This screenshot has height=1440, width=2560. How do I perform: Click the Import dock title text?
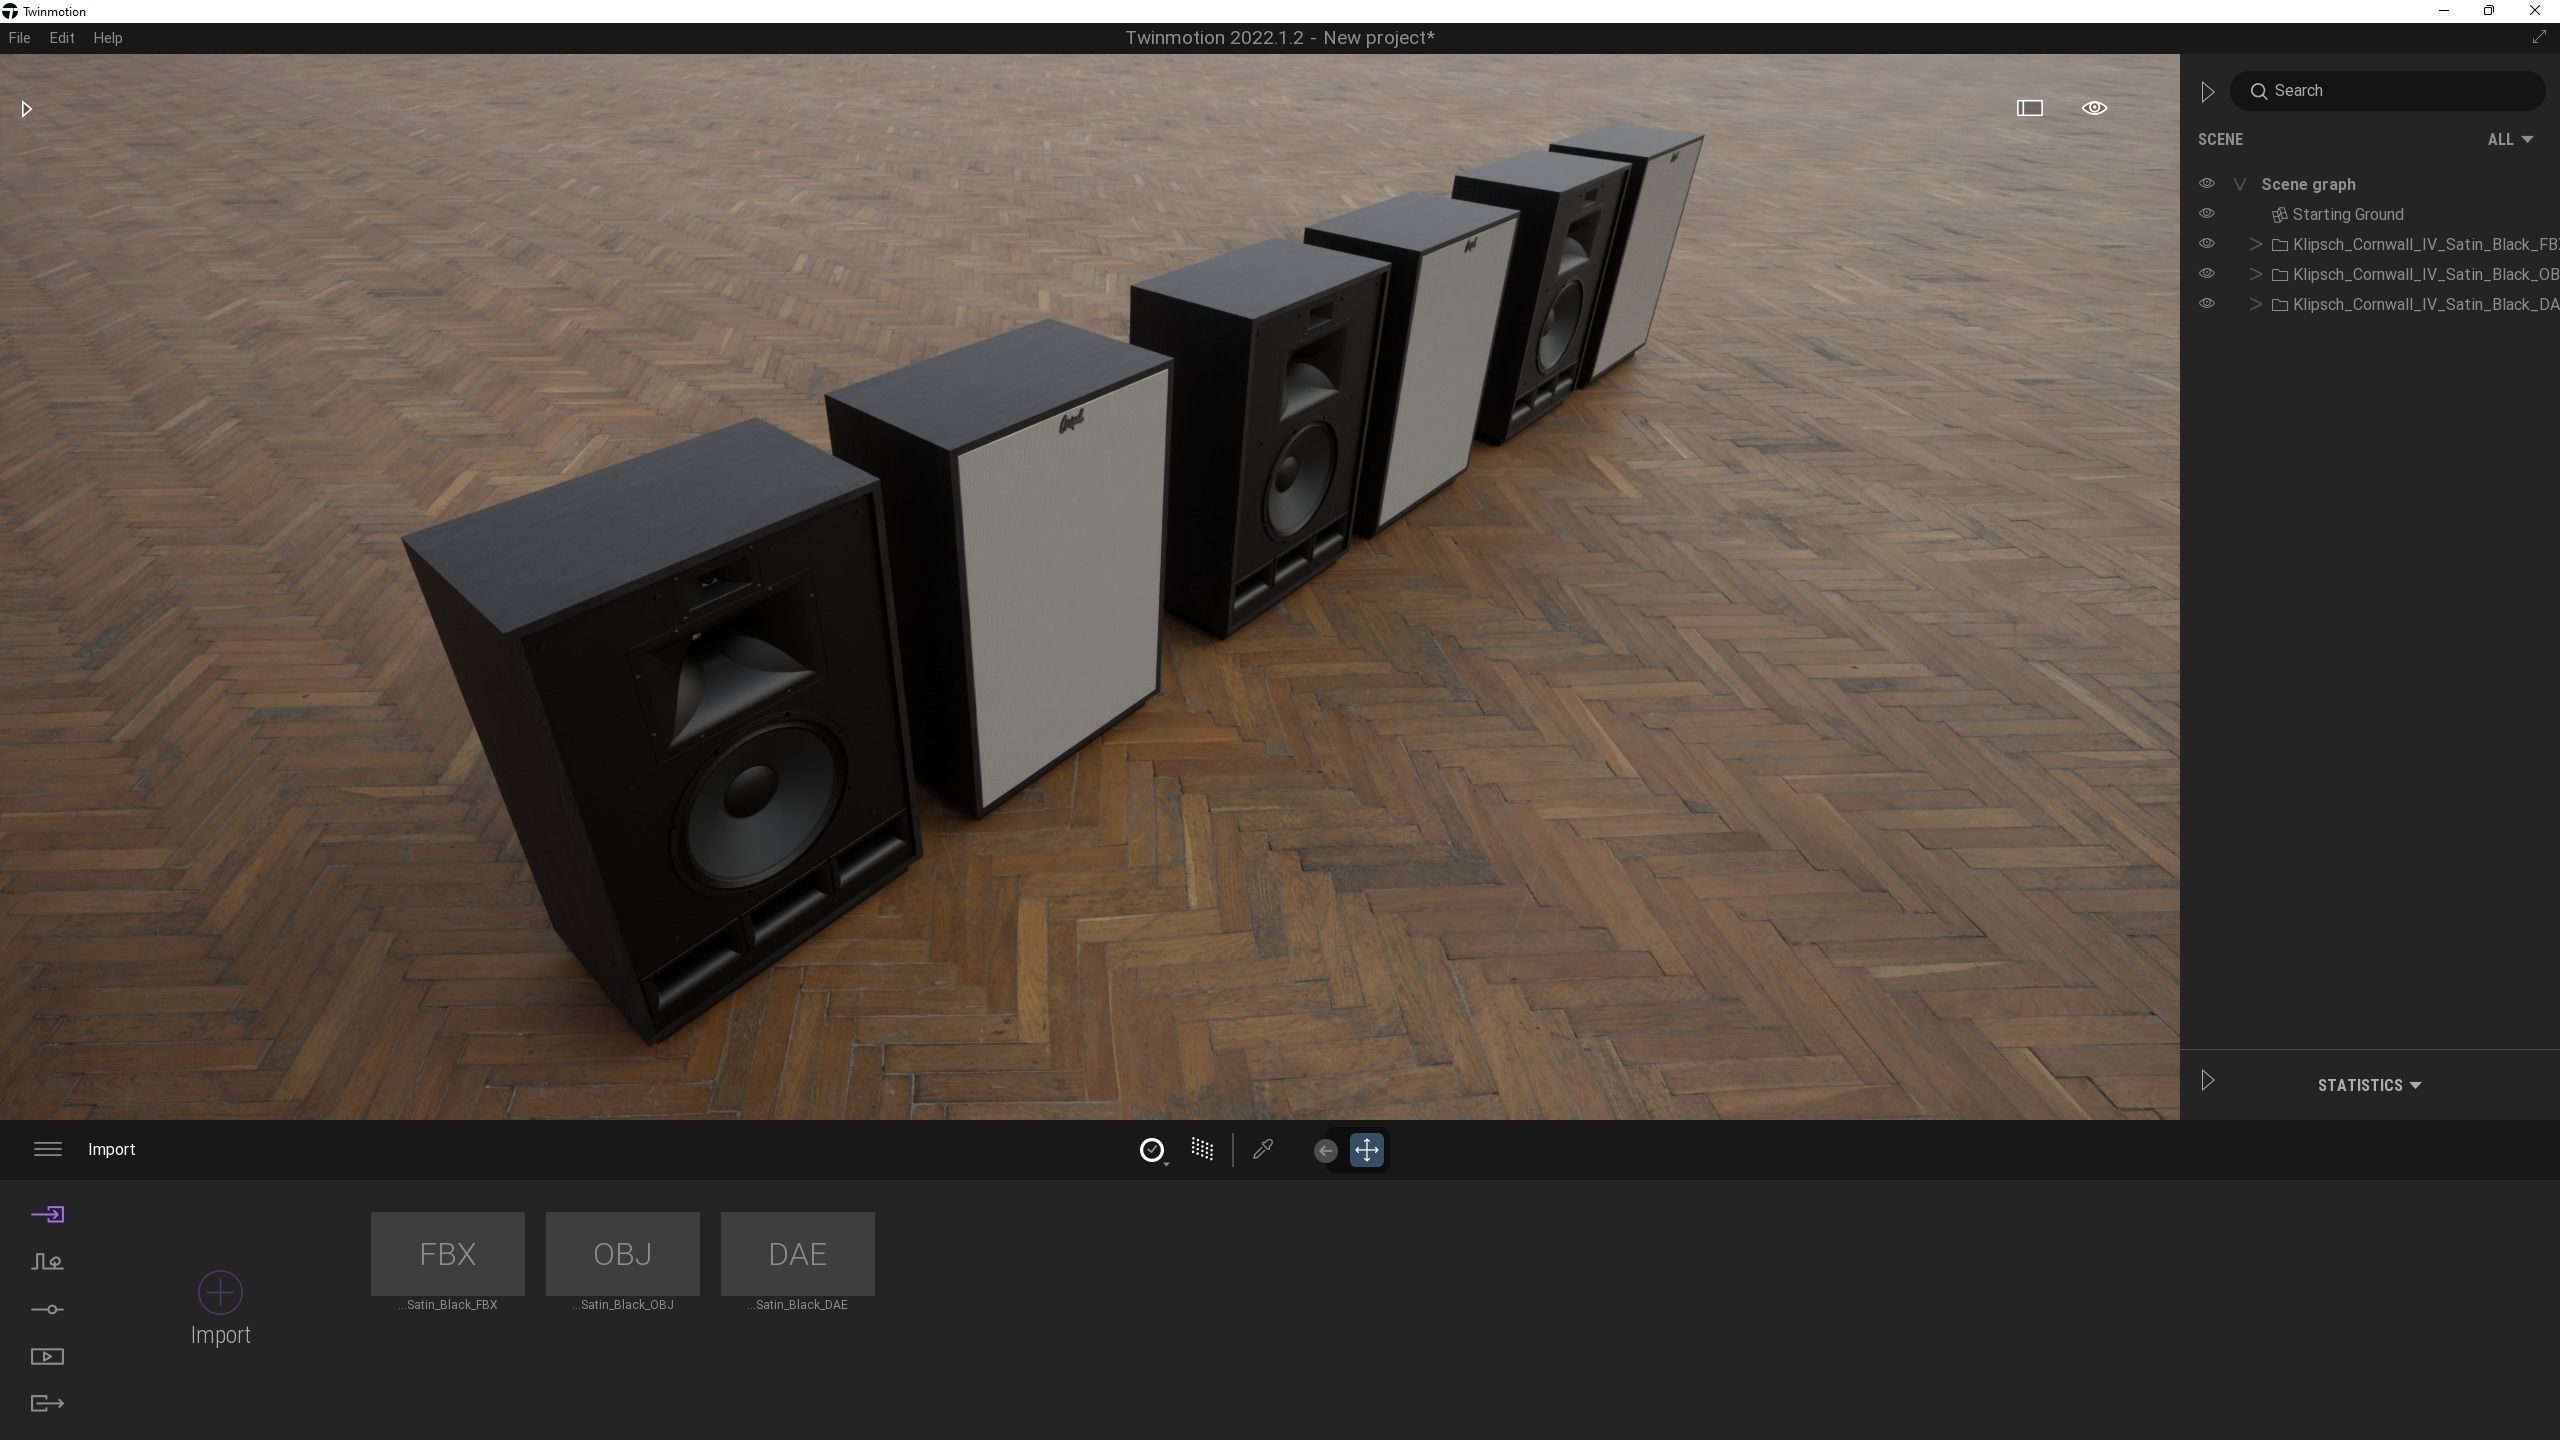111,1149
